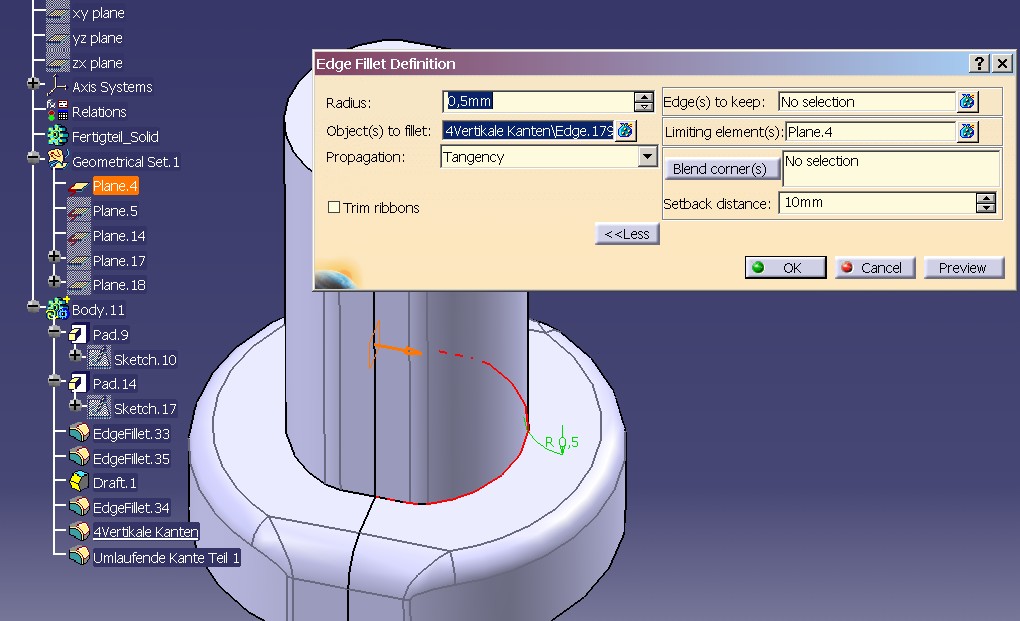Click OK in Edge Fillet Definition

[x=785, y=267]
